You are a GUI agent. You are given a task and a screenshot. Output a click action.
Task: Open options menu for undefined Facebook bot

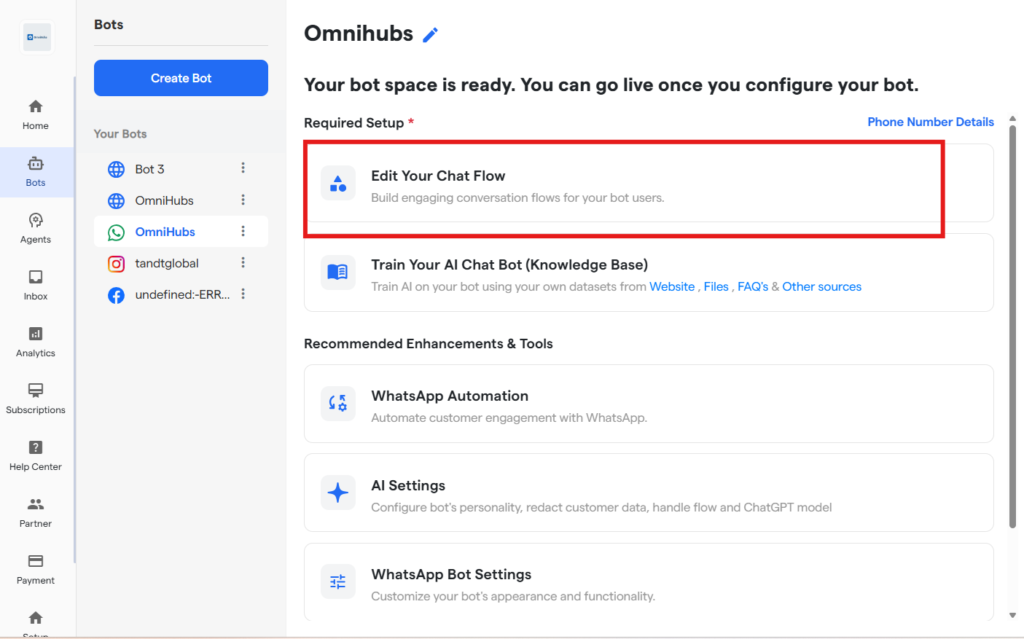pyautogui.click(x=243, y=295)
